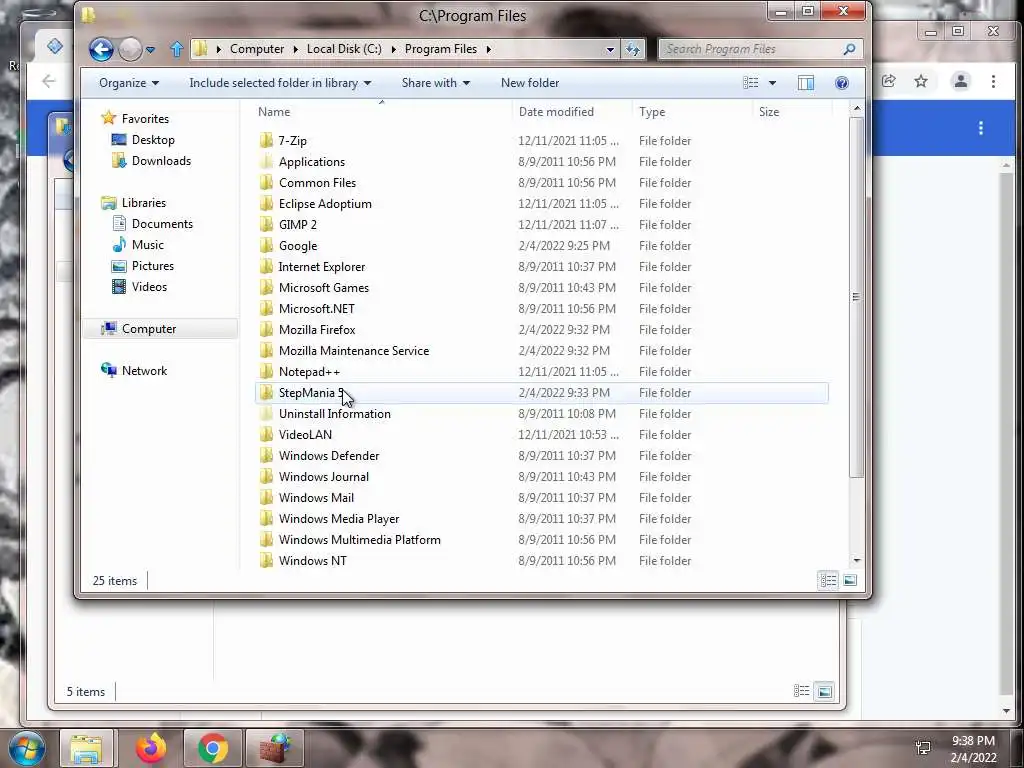This screenshot has width=1024, height=768.
Task: Select the 7-Zip folder icon
Action: pos(266,140)
